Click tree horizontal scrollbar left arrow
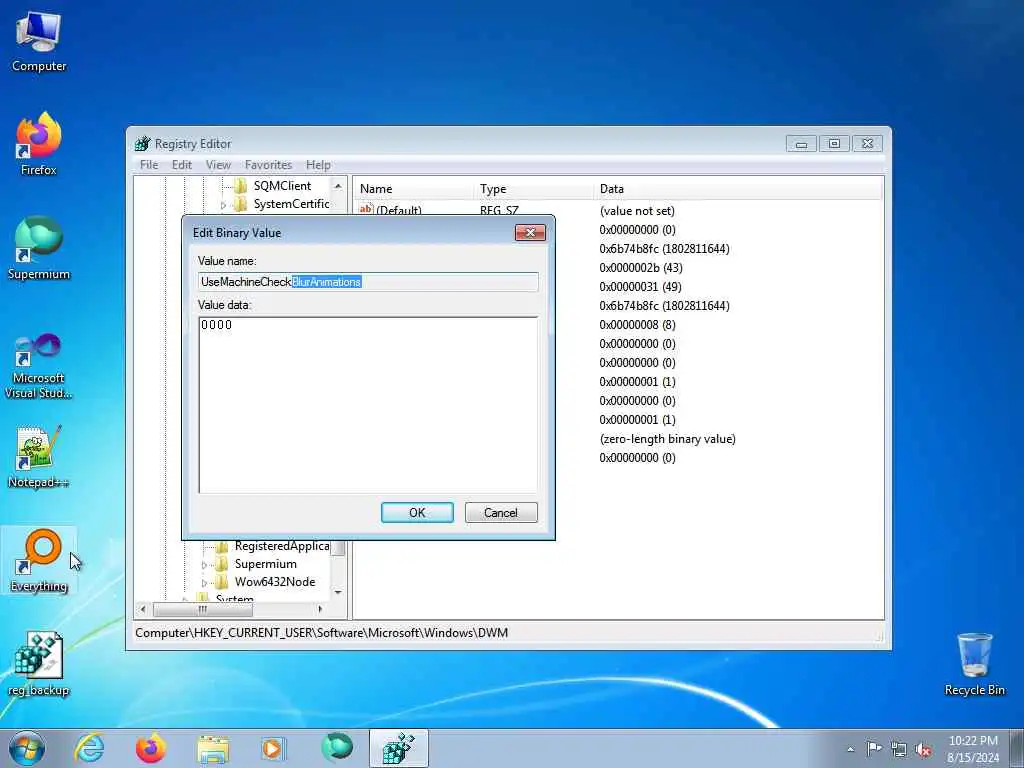 [x=143, y=609]
